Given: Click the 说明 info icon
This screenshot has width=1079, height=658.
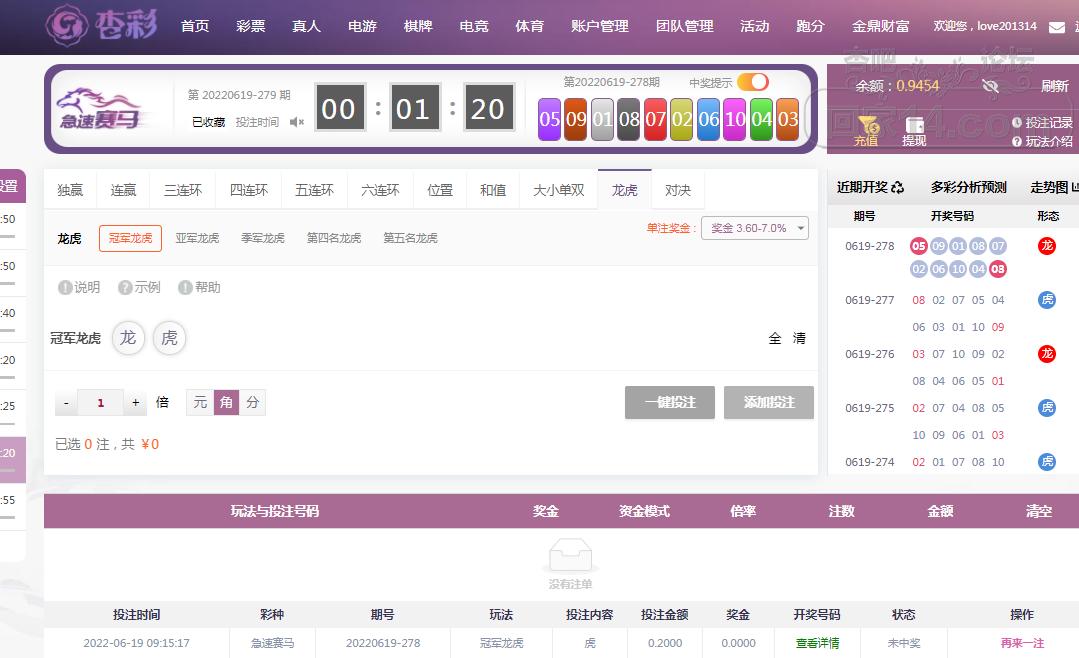Looking at the screenshot, I should 65,288.
